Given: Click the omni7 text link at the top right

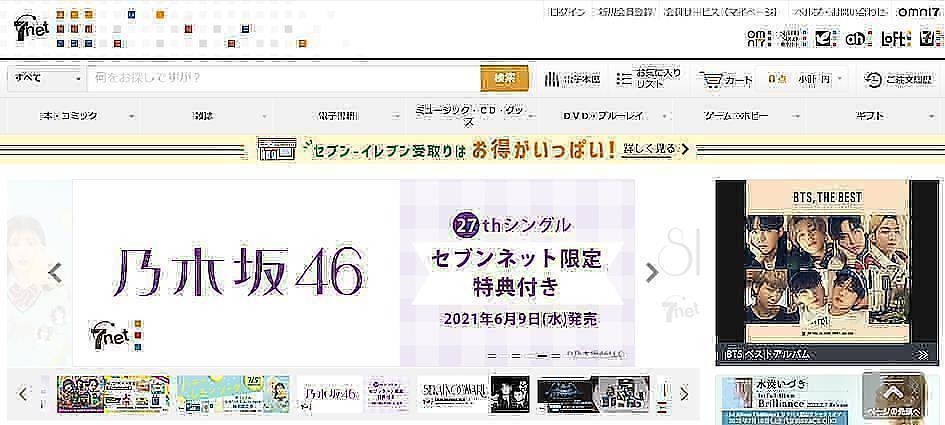Looking at the screenshot, I should coord(918,12).
